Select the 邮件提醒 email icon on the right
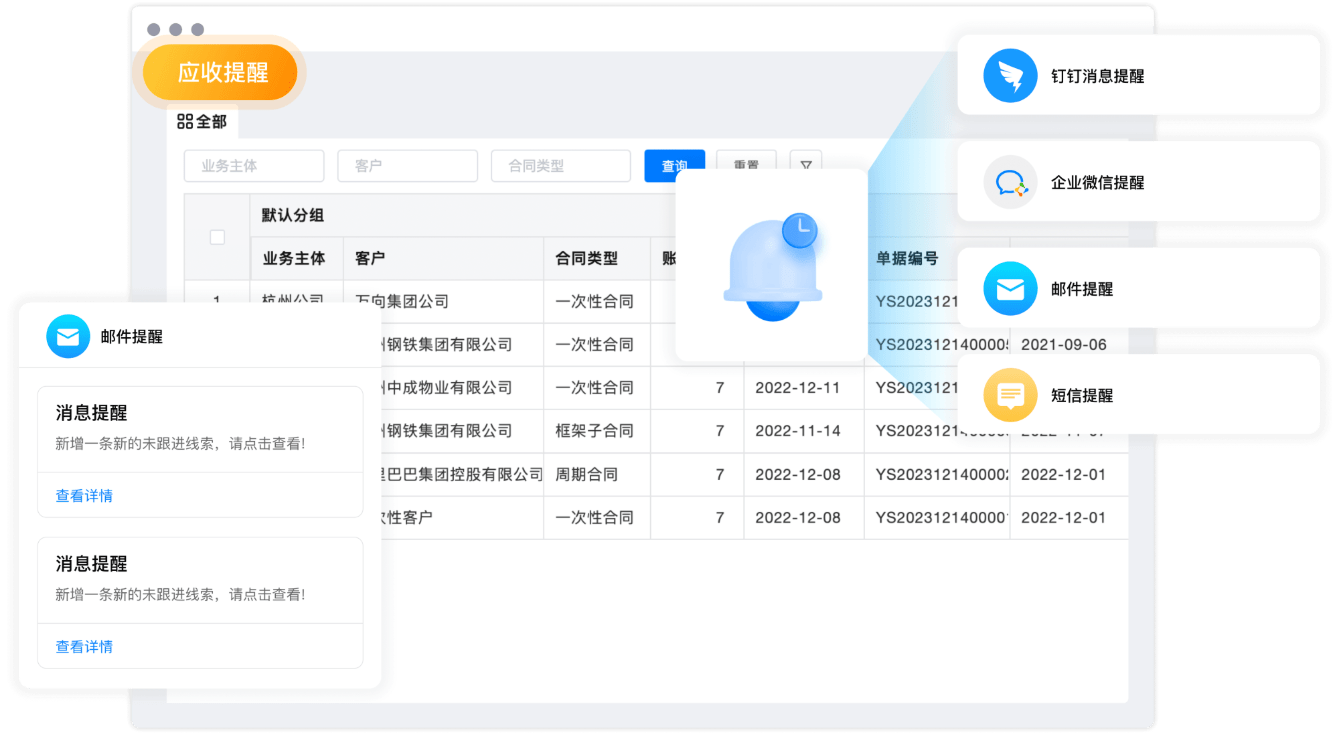1339x734 pixels. pos(1009,288)
